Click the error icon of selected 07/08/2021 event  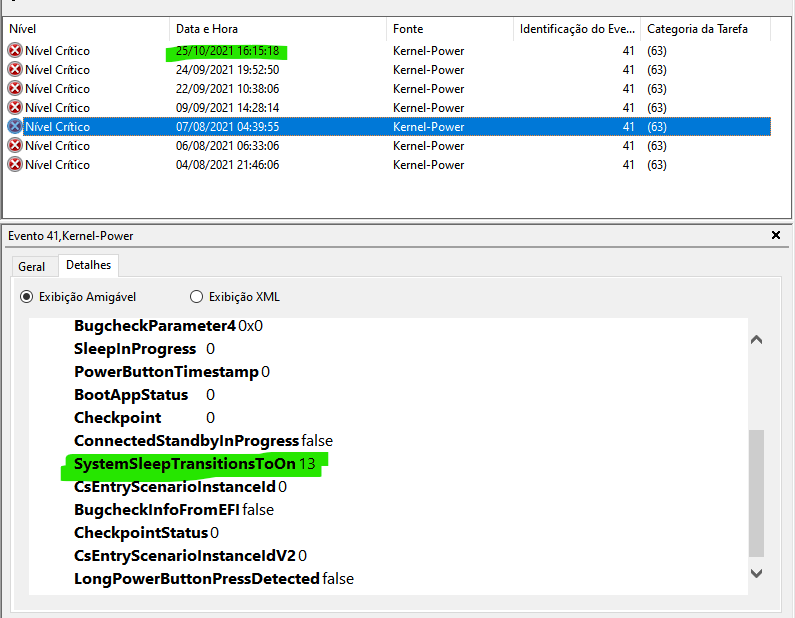pyautogui.click(x=15, y=126)
